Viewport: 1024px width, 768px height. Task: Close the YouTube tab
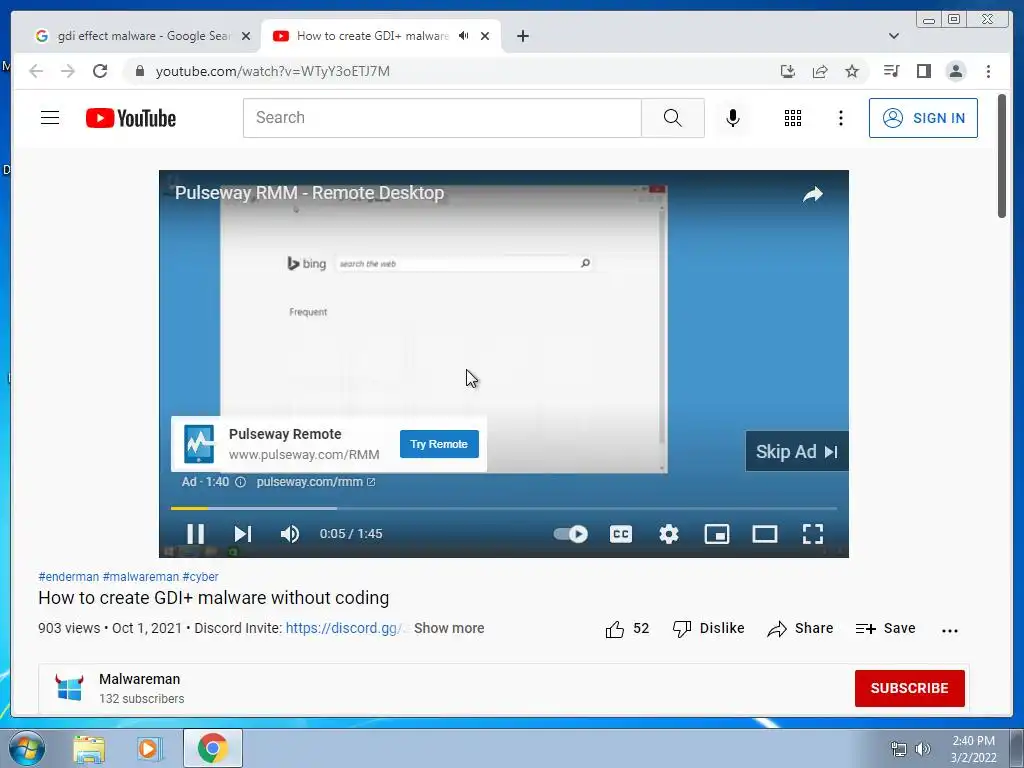click(485, 36)
